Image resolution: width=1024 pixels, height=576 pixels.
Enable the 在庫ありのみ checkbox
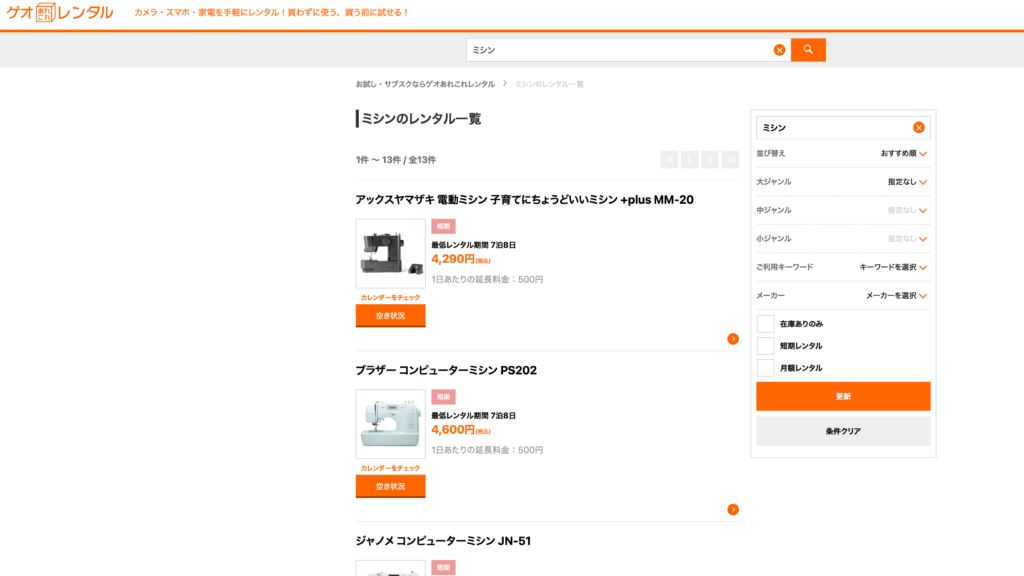(x=766, y=324)
